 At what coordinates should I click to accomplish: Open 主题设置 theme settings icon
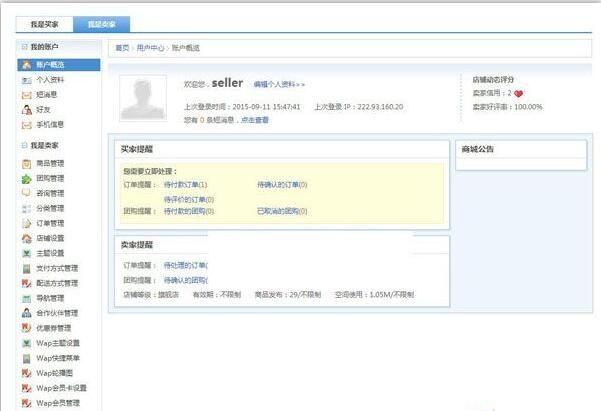click(x=26, y=253)
